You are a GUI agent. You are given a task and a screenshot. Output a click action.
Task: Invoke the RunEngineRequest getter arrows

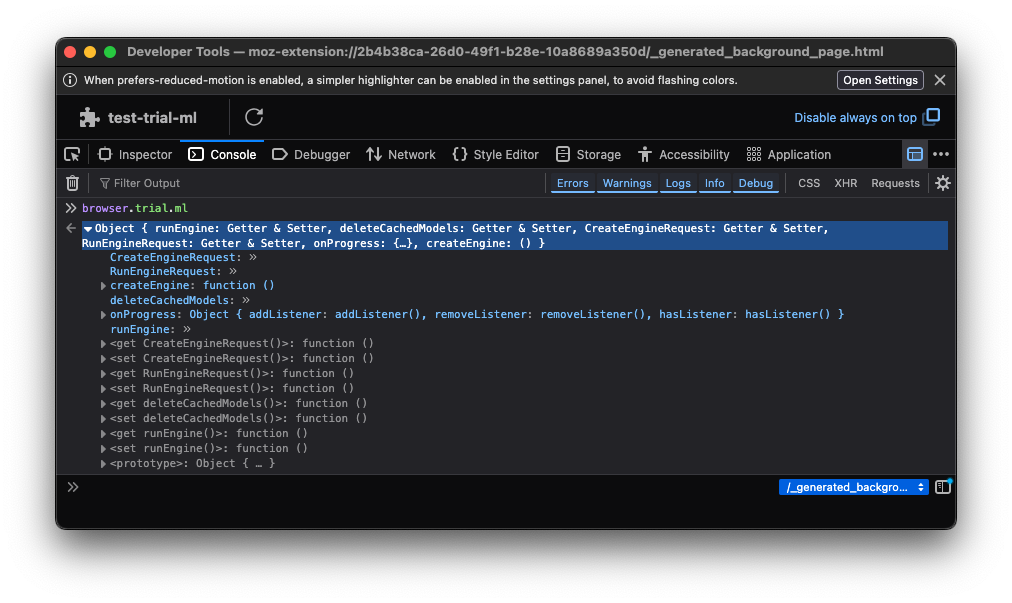pyautogui.click(x=232, y=271)
